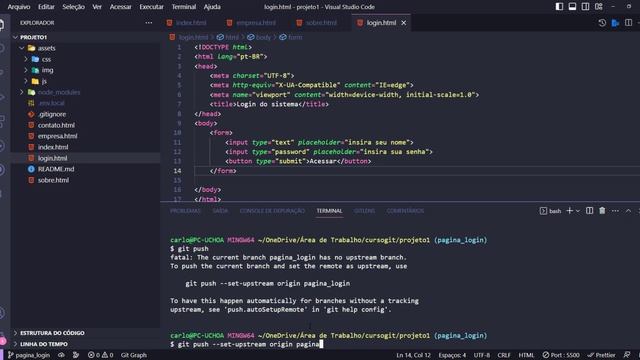Change the HTML language mode
Image resolution: width=640 pixels, height=360 pixels.
point(526,355)
